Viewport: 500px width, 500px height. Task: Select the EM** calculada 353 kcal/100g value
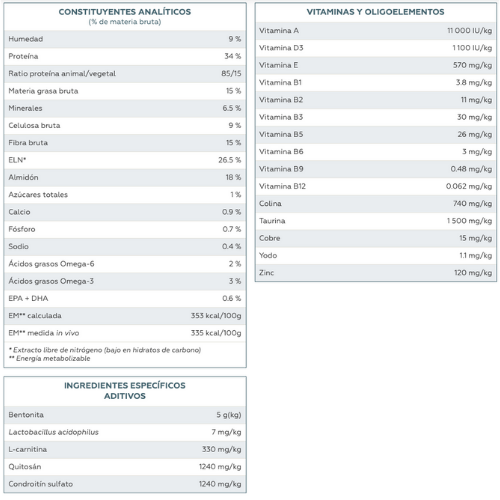click(x=216, y=316)
